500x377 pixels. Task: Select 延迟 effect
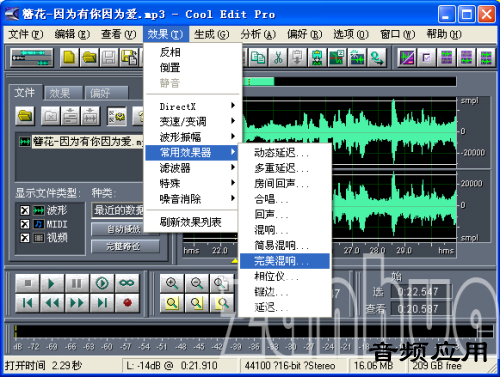click(285, 307)
